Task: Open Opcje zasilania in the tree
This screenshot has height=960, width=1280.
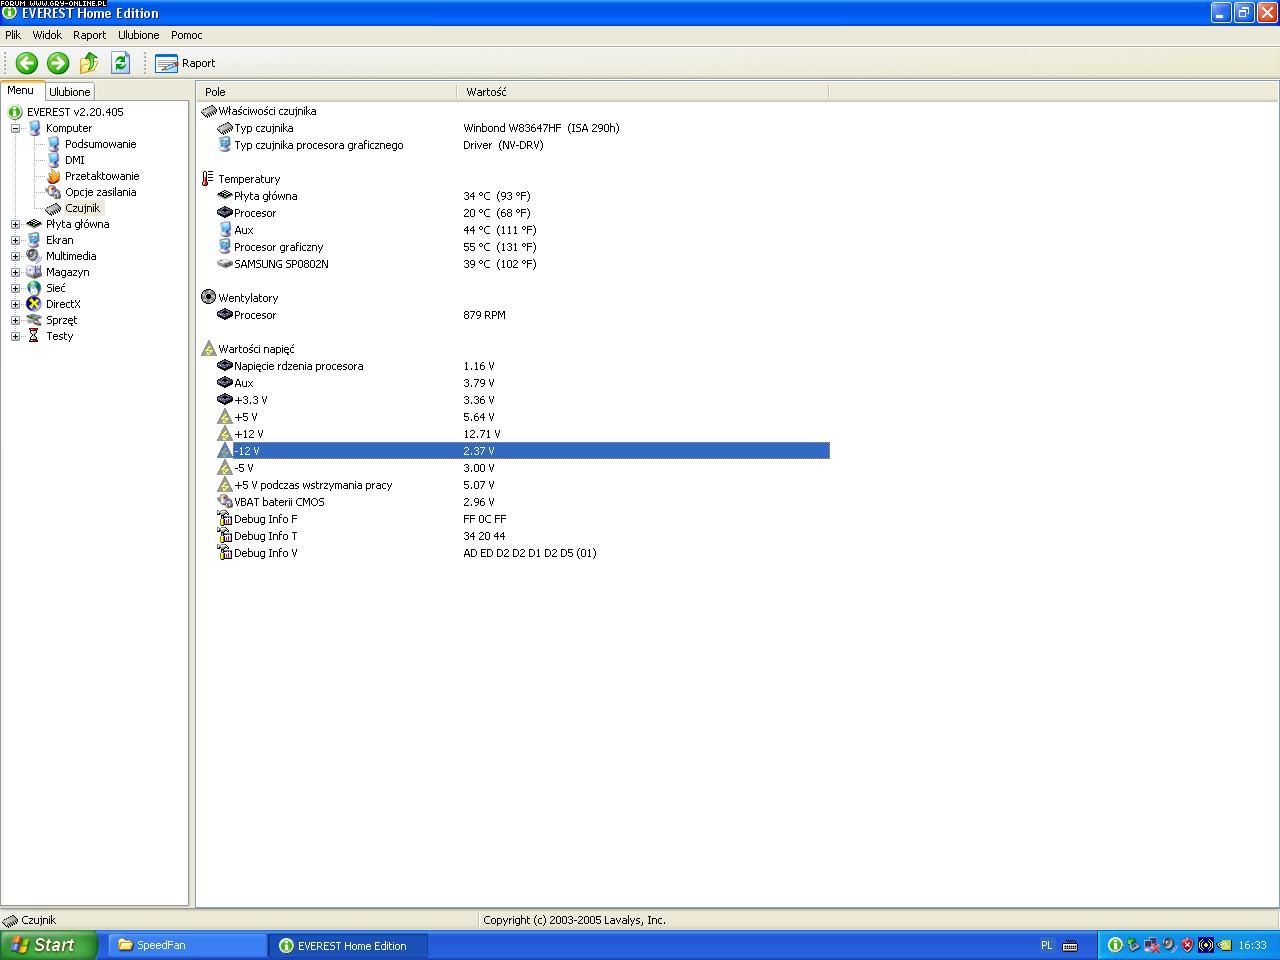Action: click(100, 192)
